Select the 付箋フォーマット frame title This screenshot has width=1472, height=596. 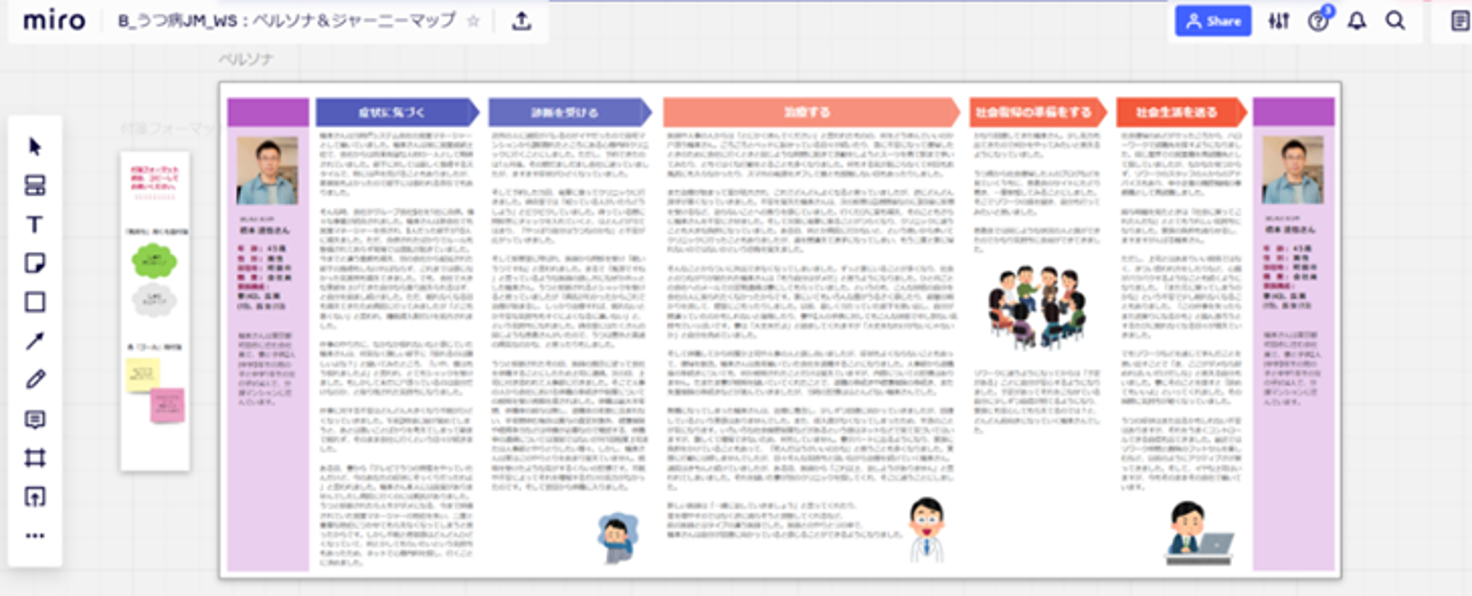pos(168,128)
